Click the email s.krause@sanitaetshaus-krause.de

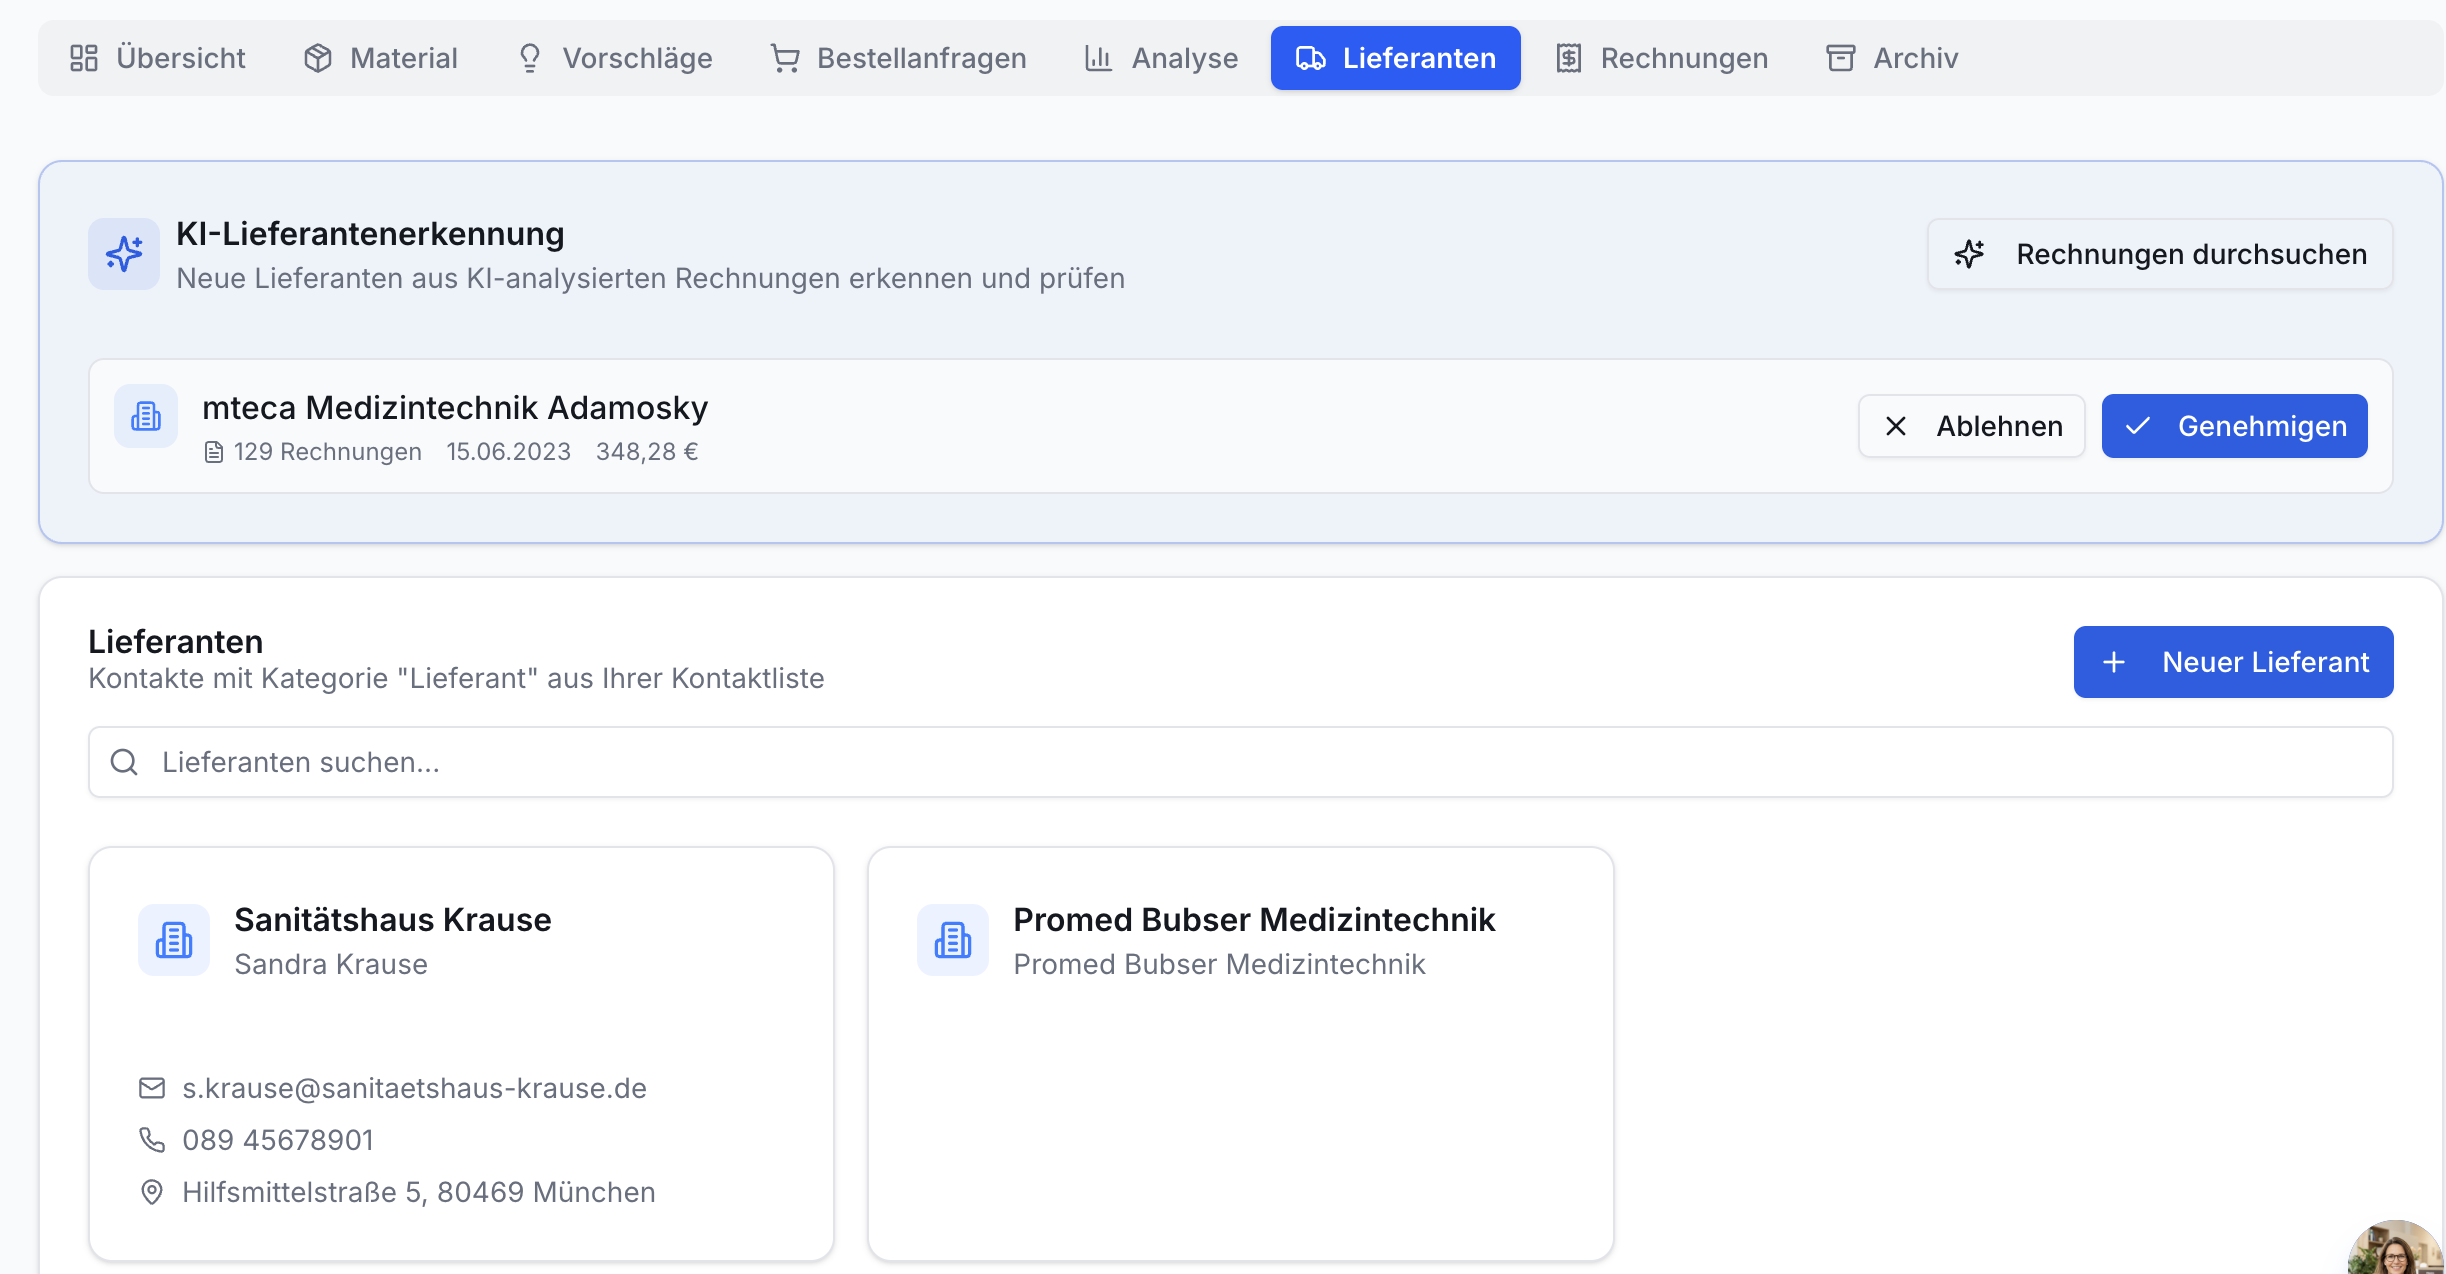click(414, 1088)
